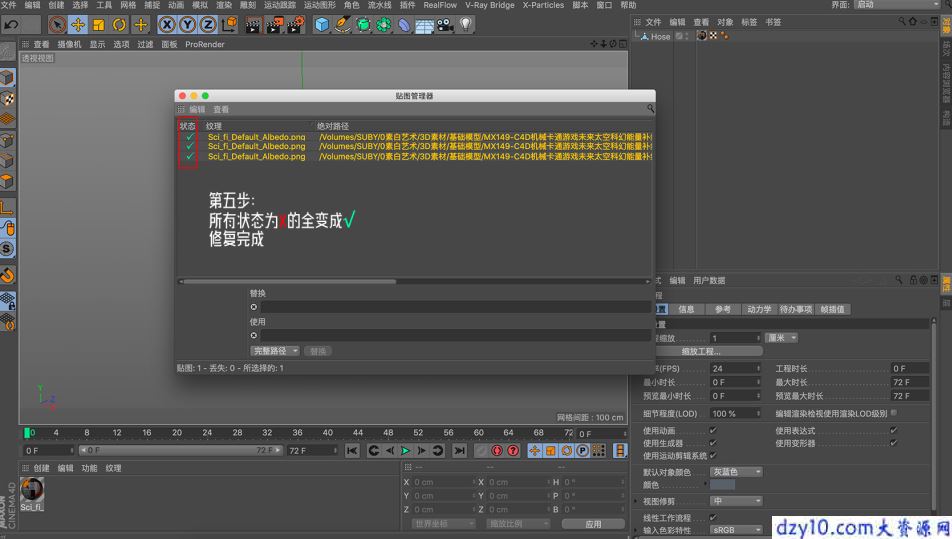Open the 完整路径 dropdown
This screenshot has height=539, width=952.
275,351
